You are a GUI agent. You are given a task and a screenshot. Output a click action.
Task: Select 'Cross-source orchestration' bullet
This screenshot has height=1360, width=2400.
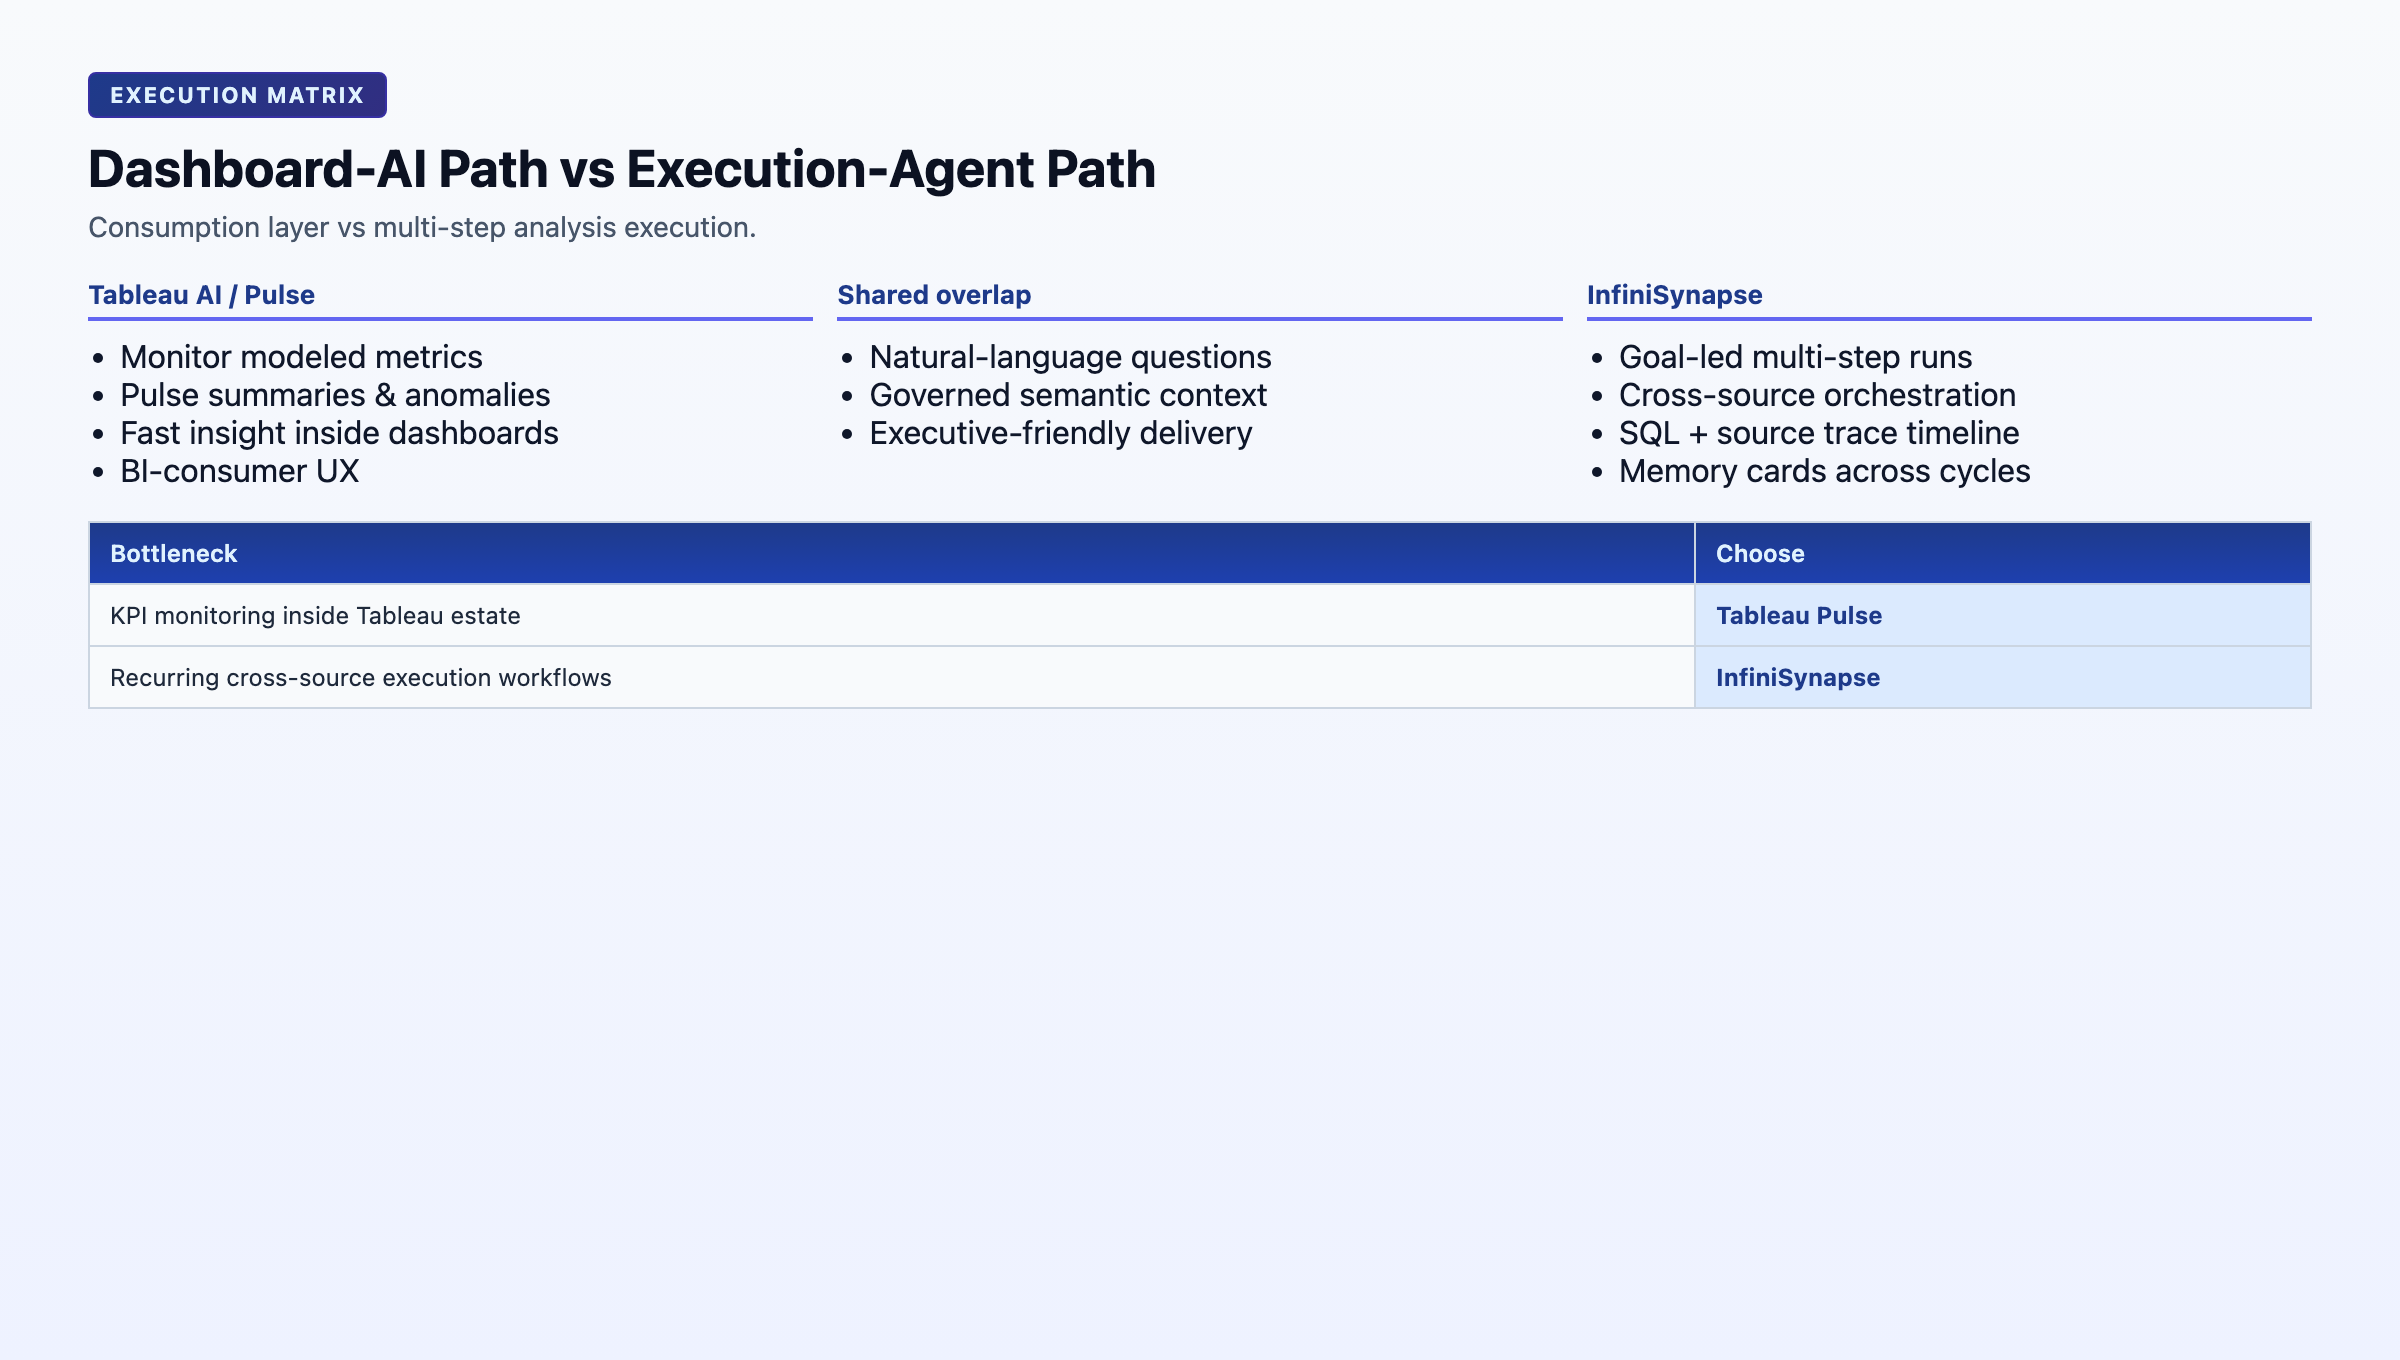1817,395
